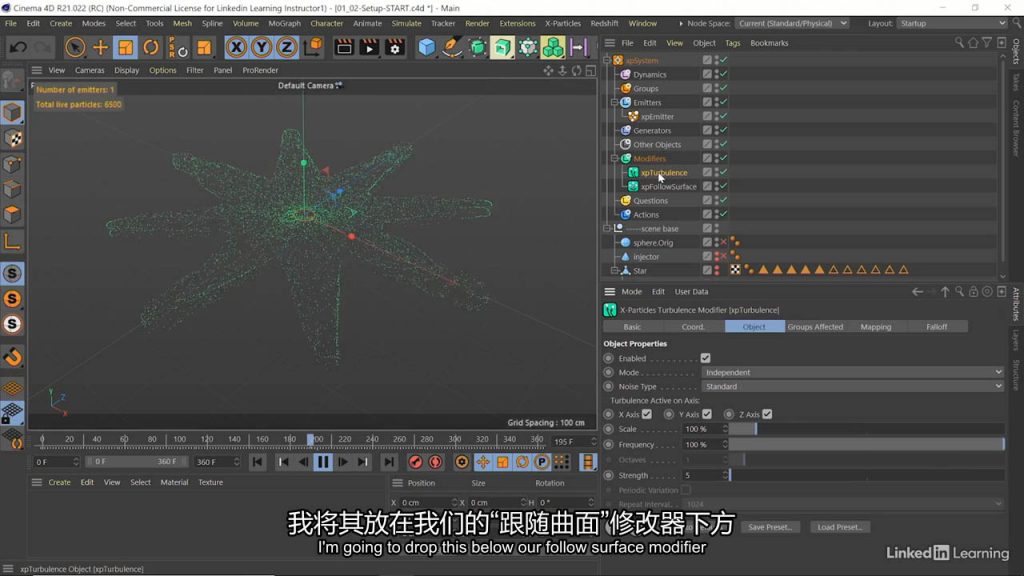The width and height of the screenshot is (1024, 576).
Task: Collapse the xpSystem tree node
Action: click(x=607, y=60)
